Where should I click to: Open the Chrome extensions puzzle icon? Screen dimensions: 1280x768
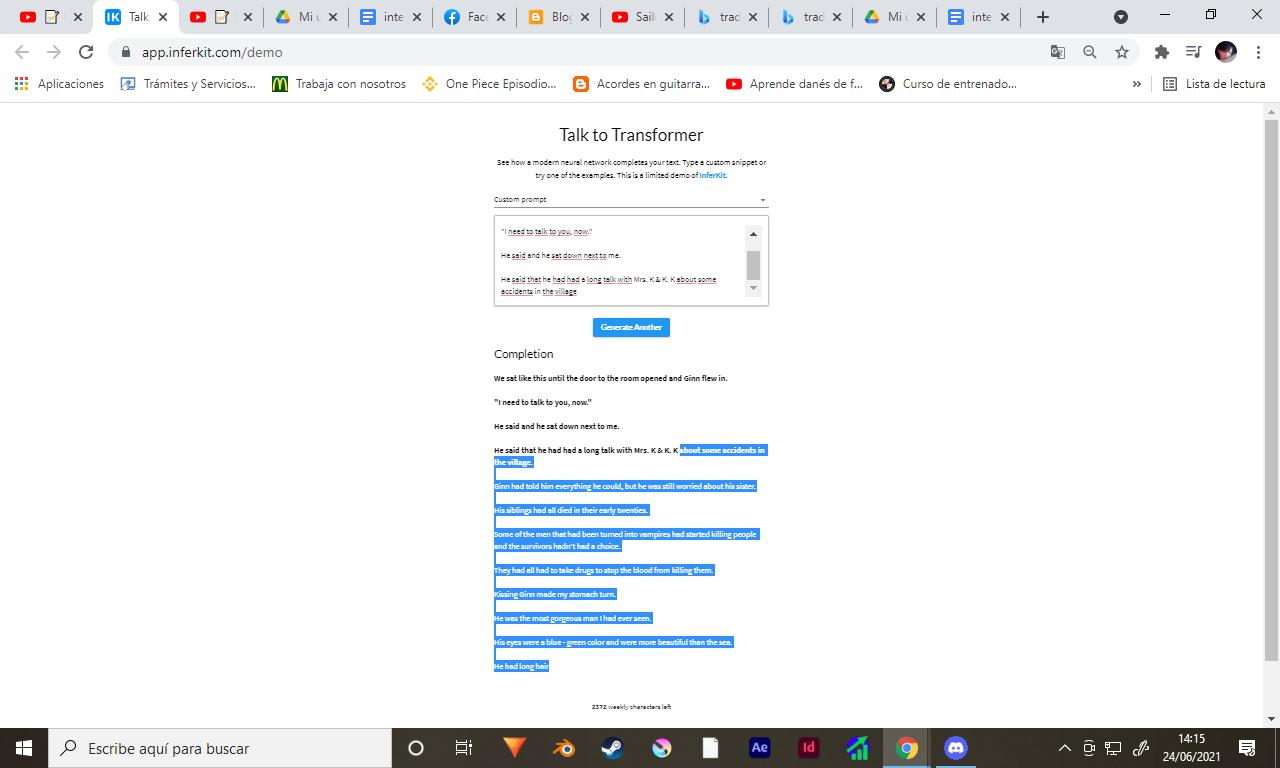(1161, 52)
